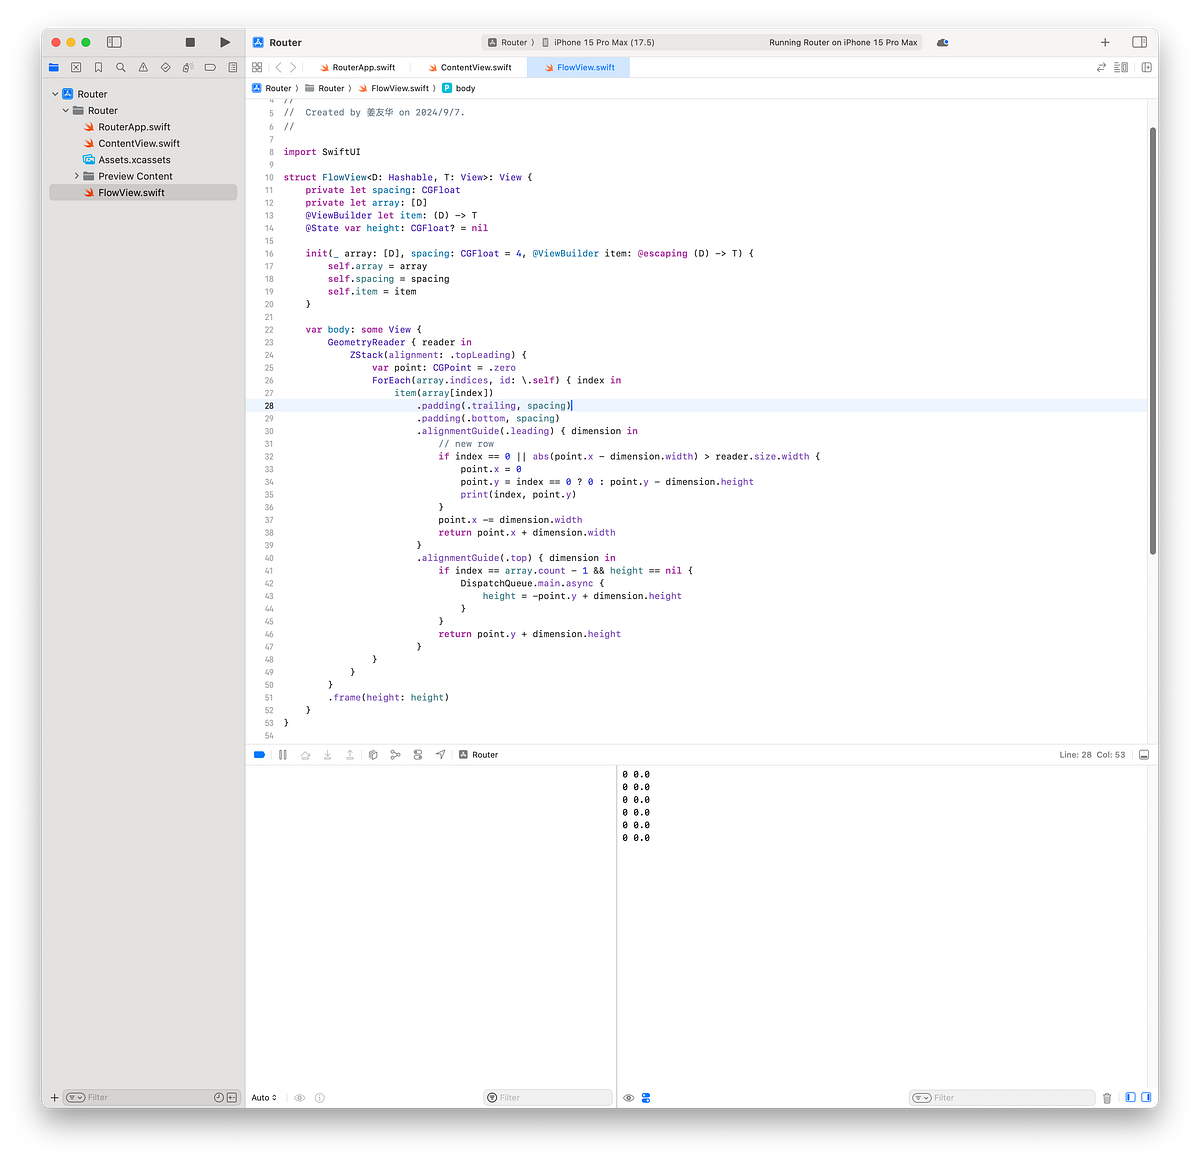Switch to the ContentView.swift tab

(470, 67)
